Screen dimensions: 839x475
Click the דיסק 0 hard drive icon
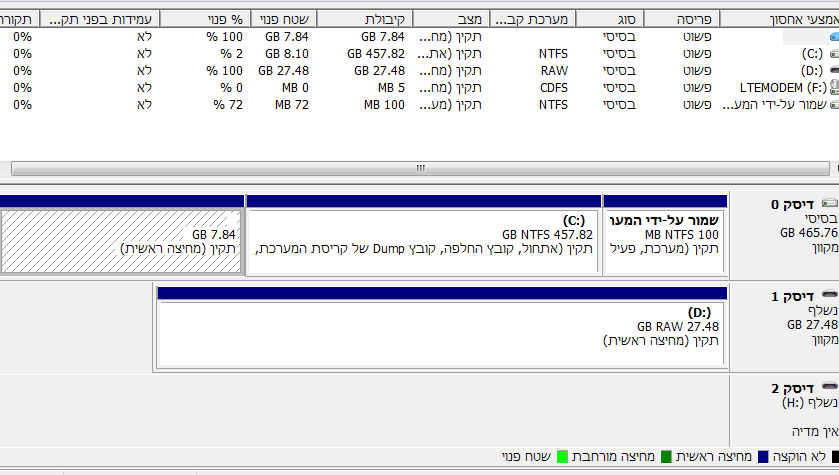[829, 203]
